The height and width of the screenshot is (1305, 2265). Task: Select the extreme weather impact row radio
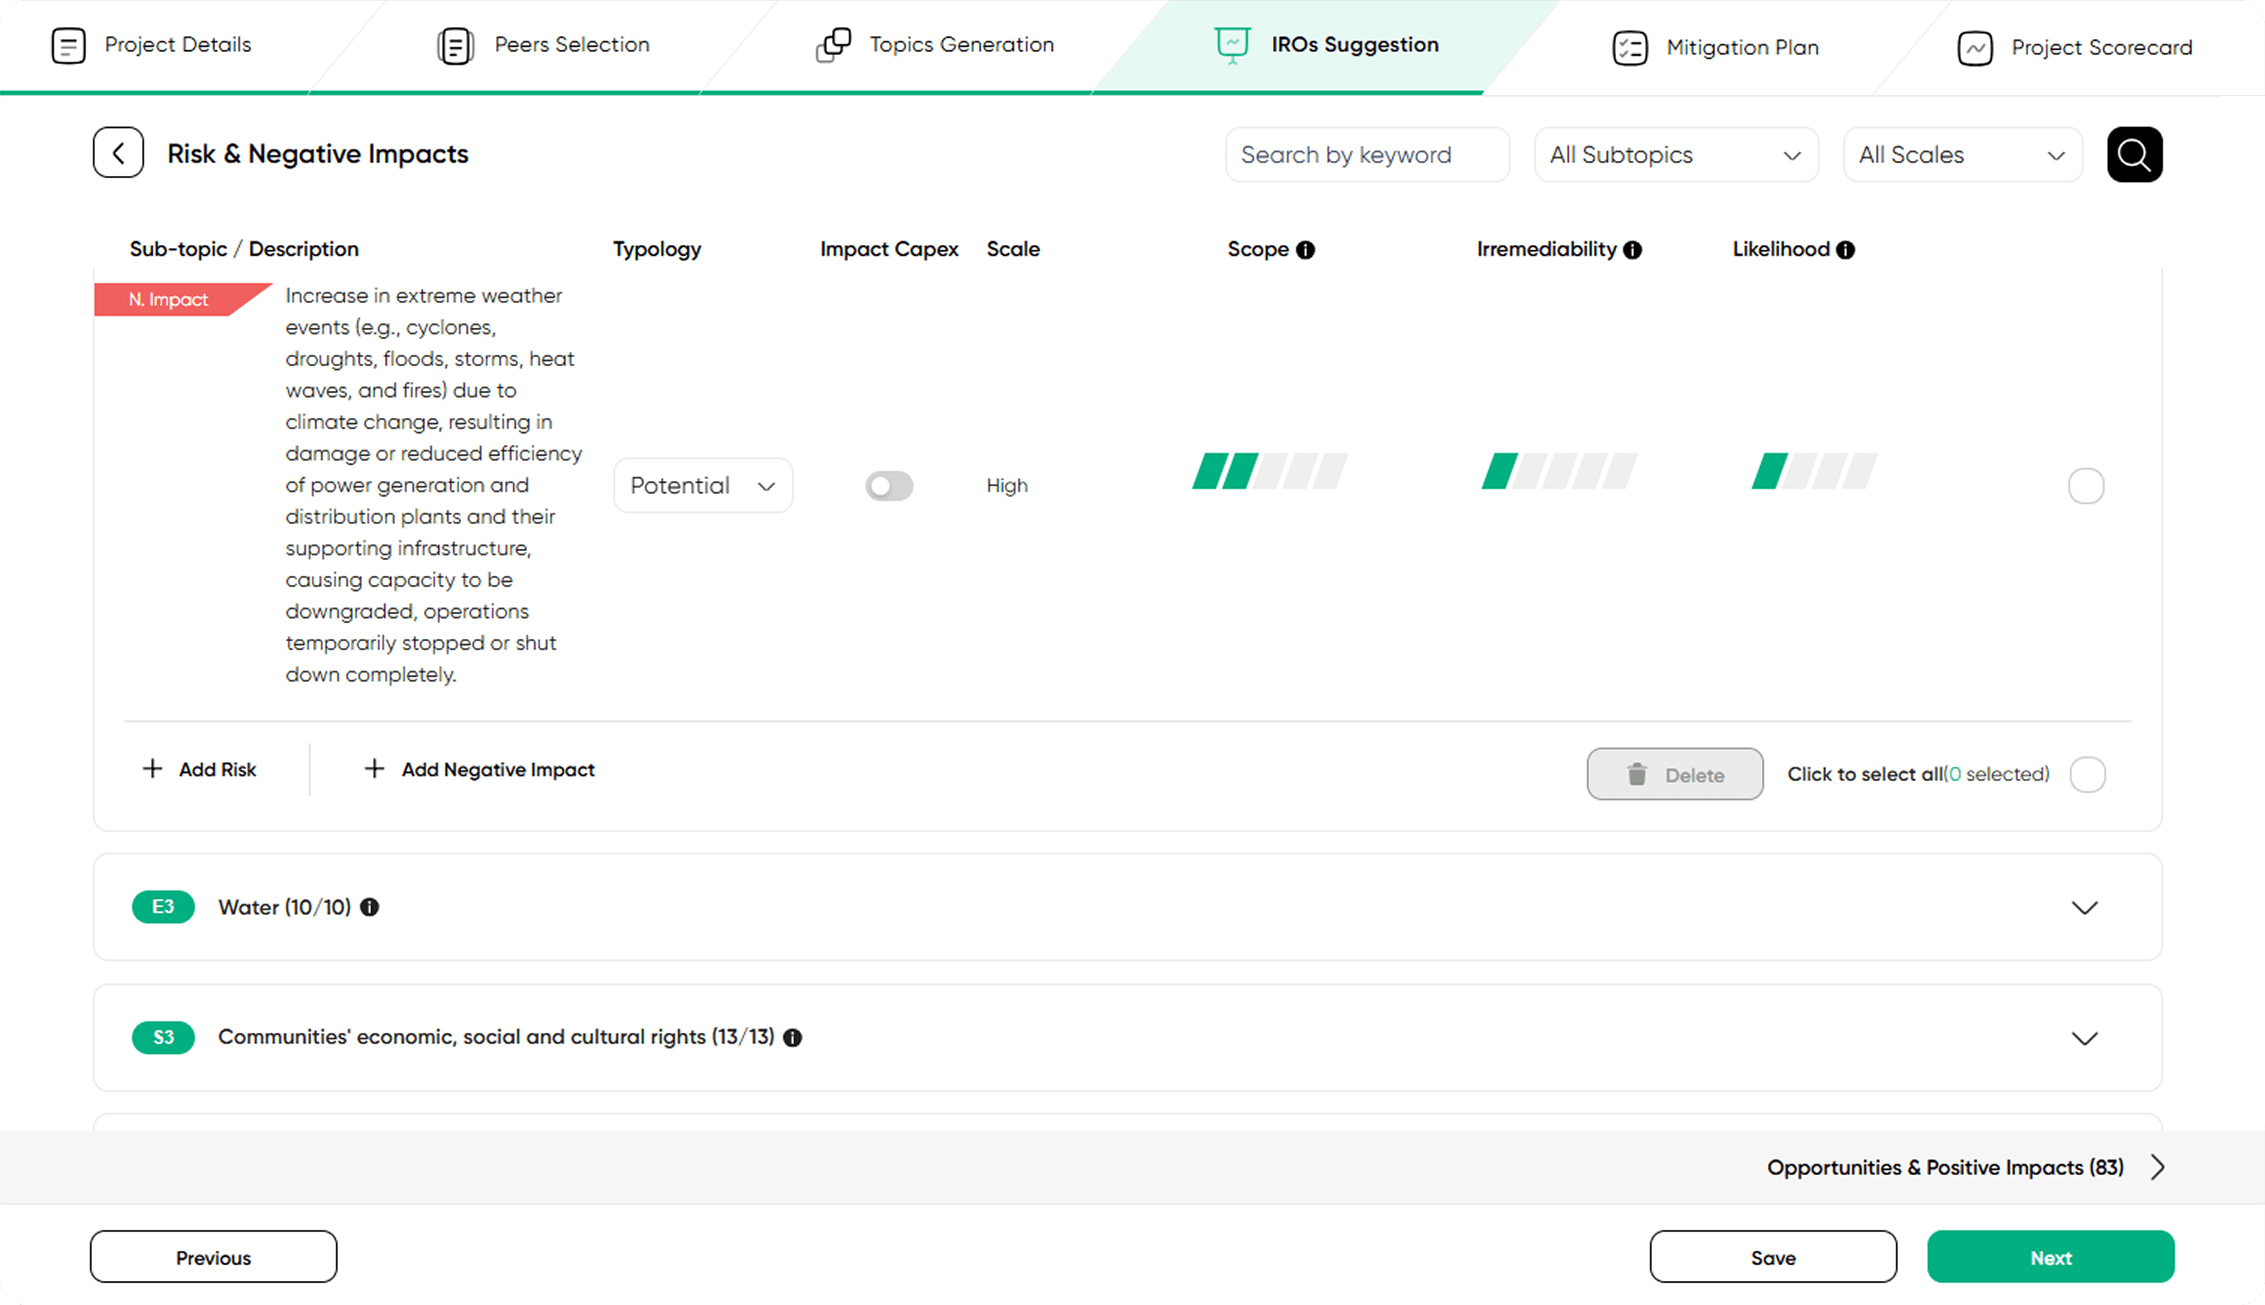(x=2085, y=486)
